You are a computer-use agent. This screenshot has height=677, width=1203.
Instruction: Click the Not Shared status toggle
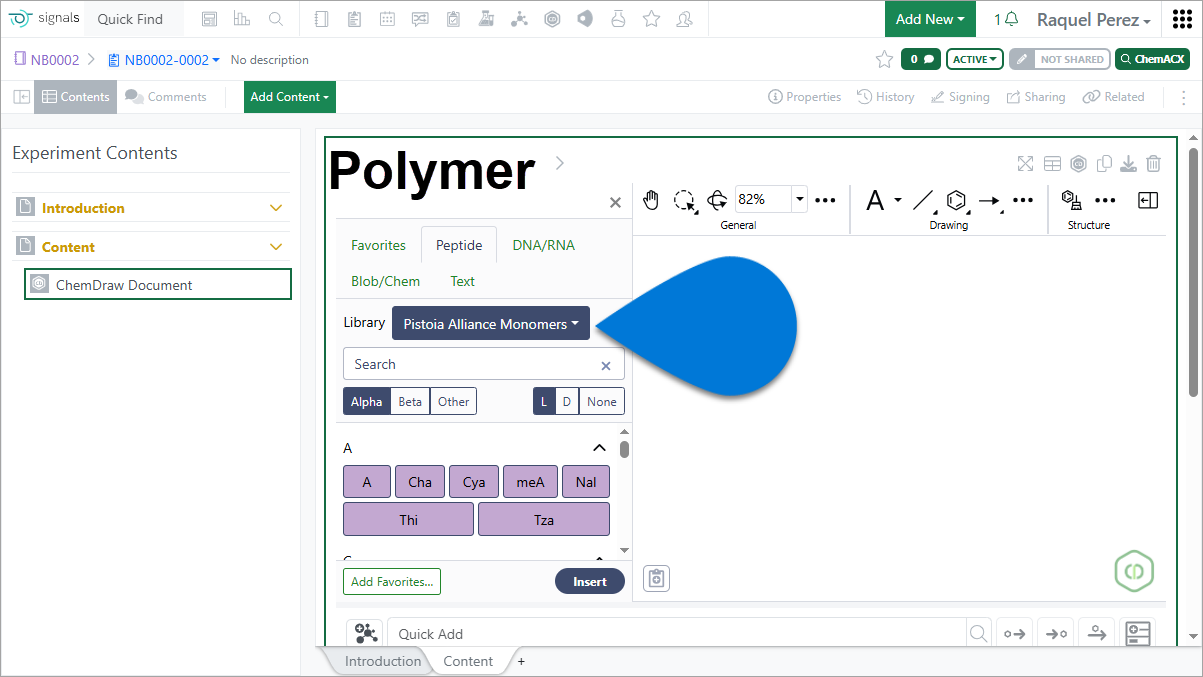pos(1059,59)
